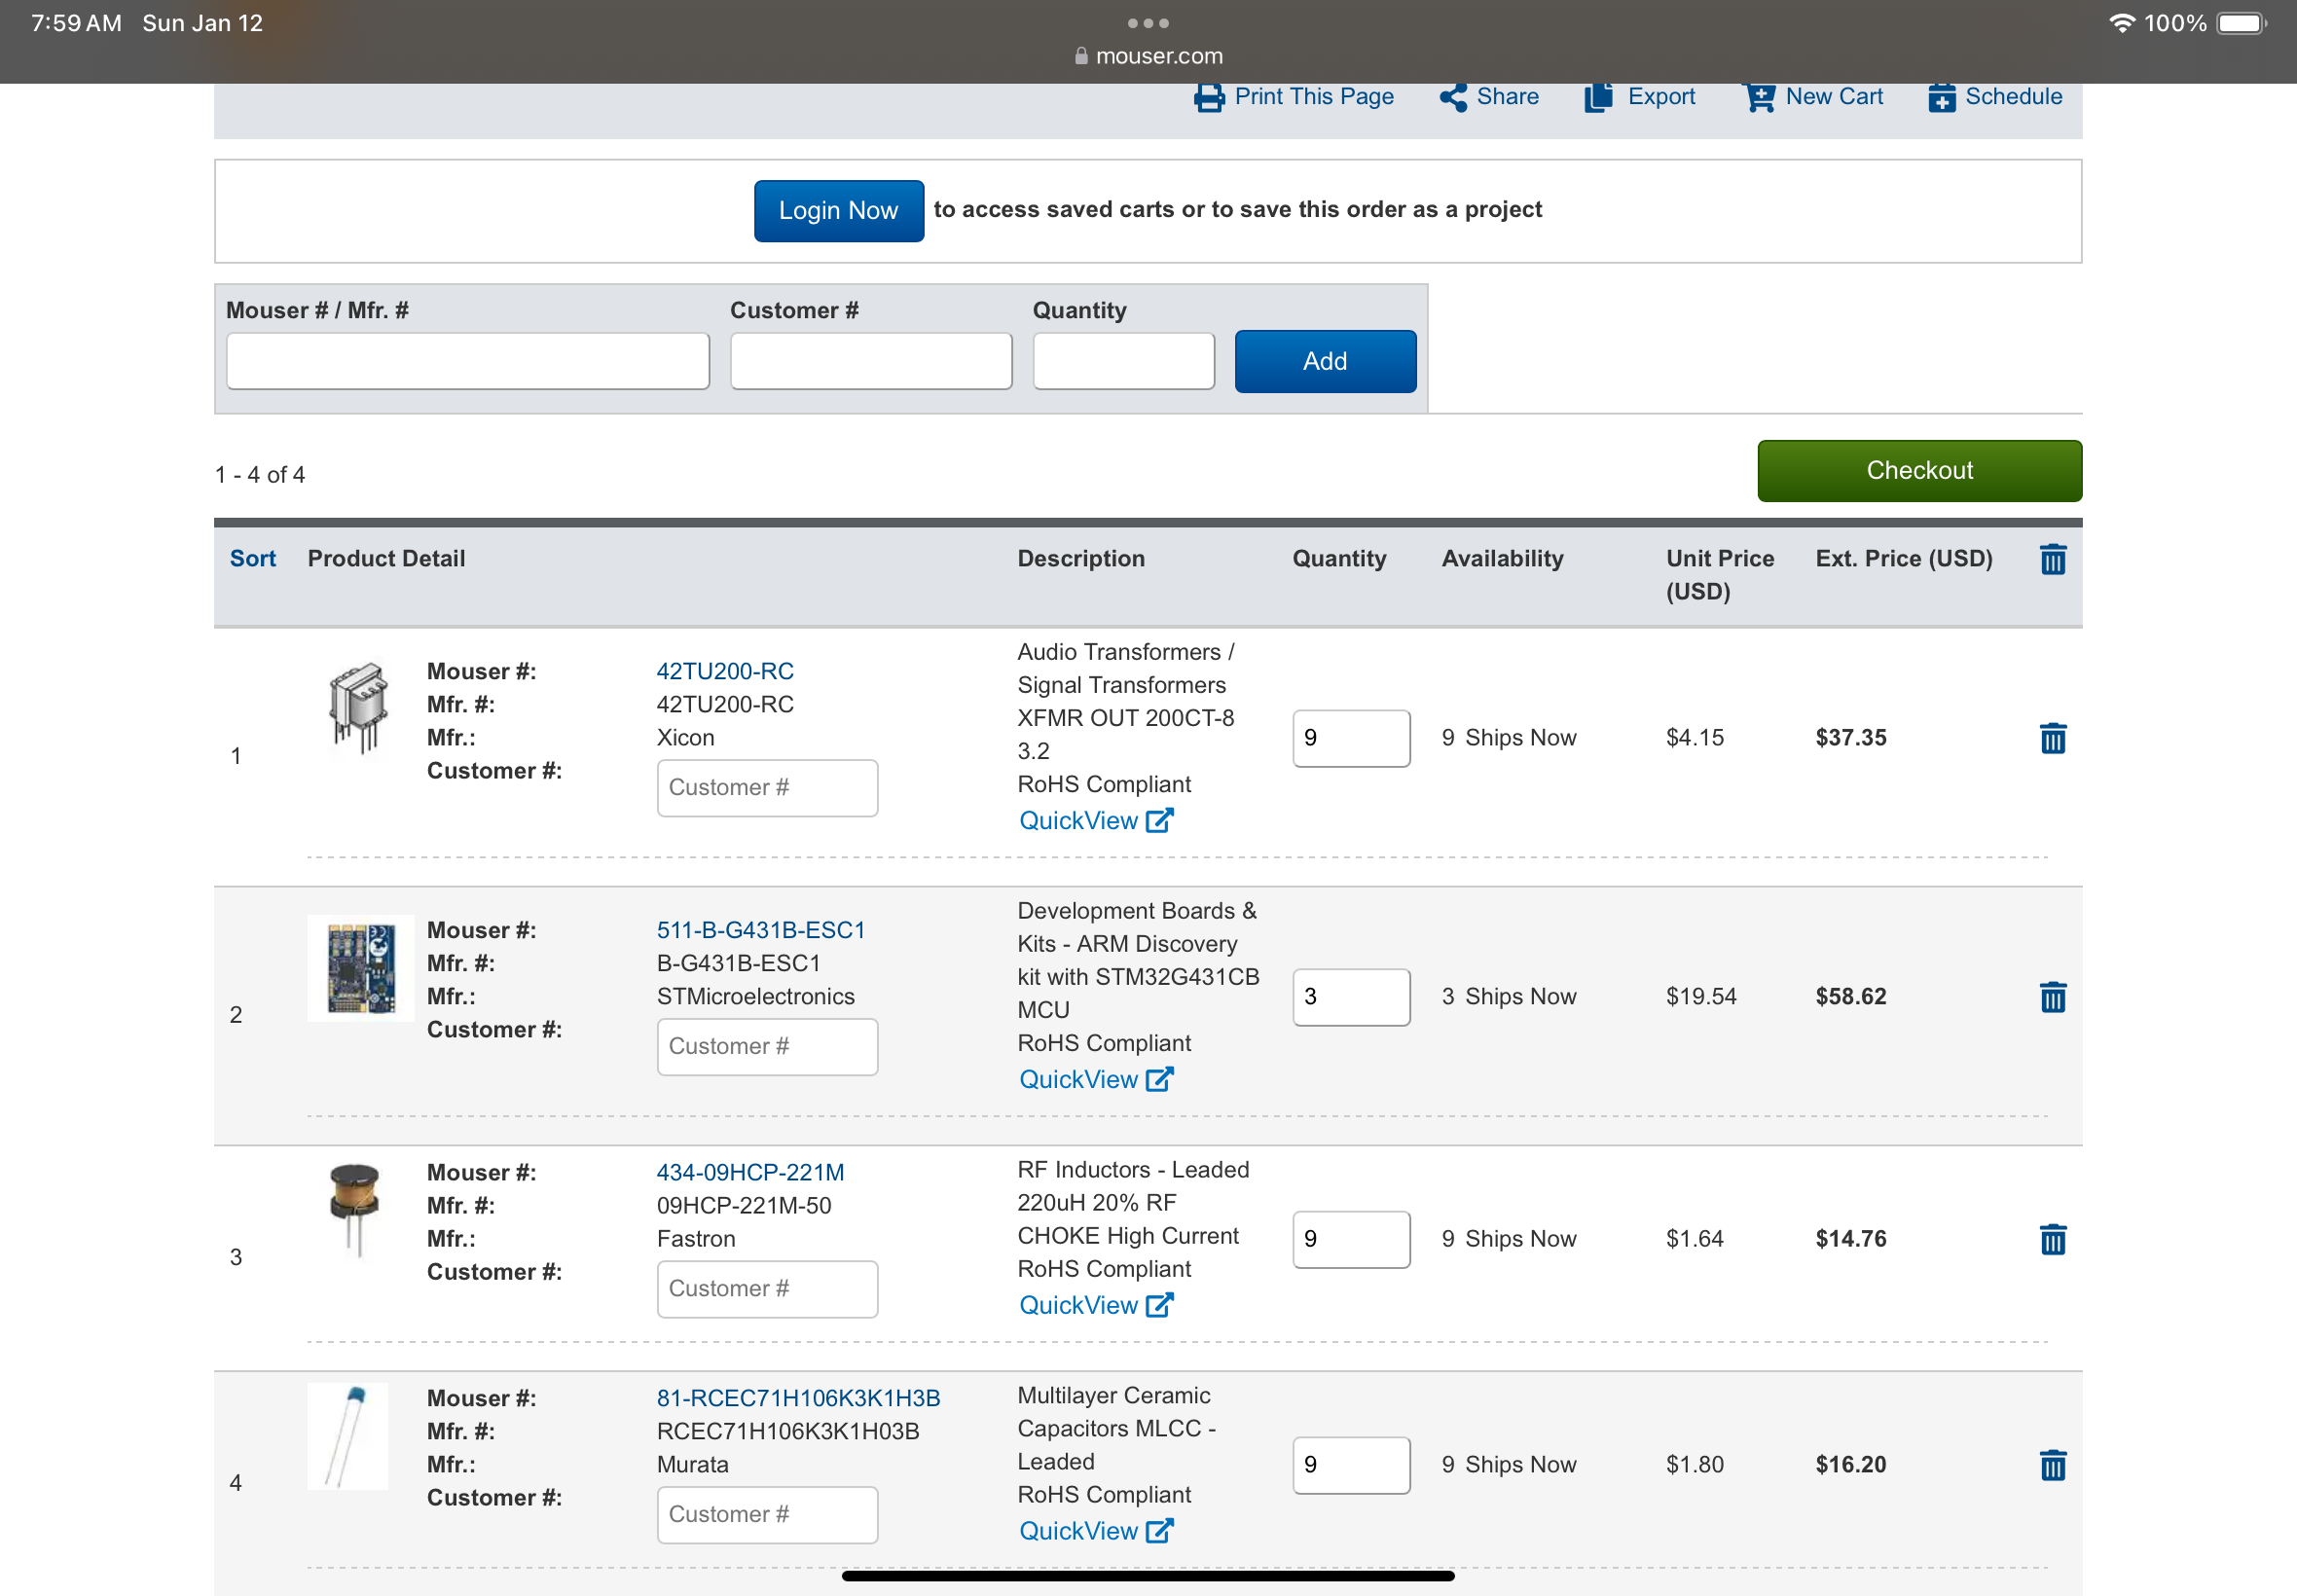Tap the battery indicator icon
Viewport: 2297px width, 1596px height.
click(x=2242, y=23)
